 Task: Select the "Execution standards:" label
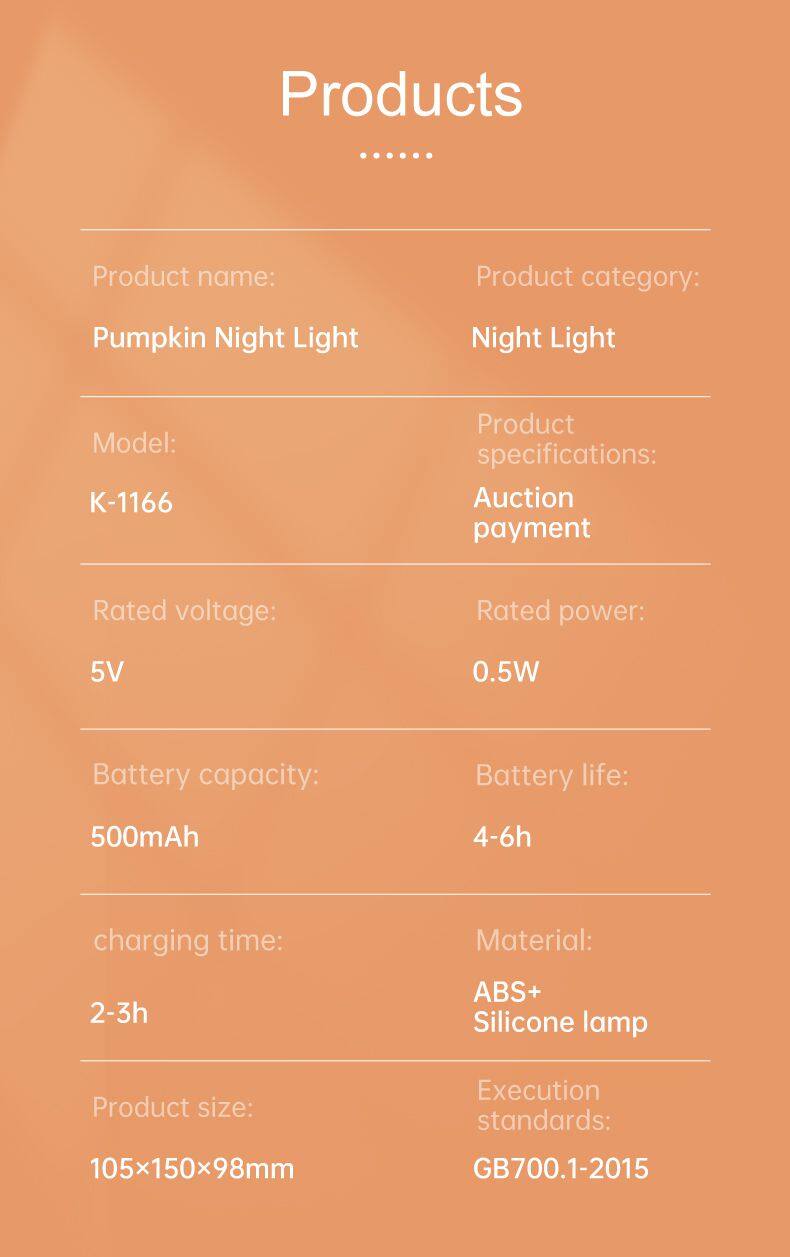point(543,1105)
